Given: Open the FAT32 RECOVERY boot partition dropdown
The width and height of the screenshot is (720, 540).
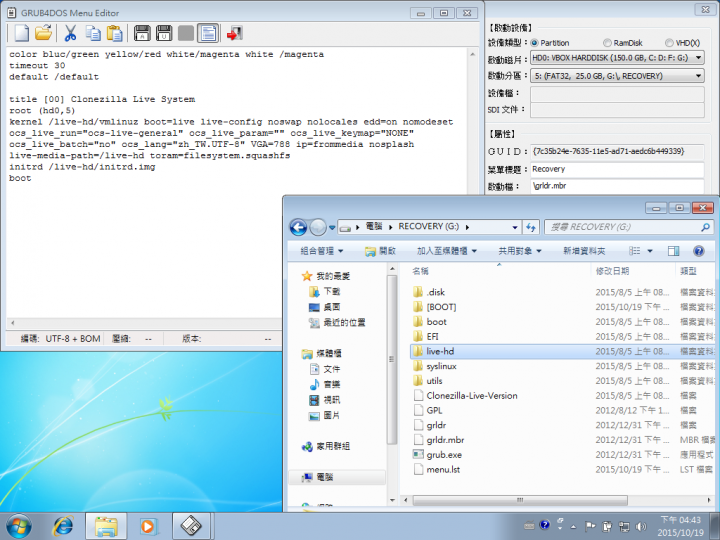Looking at the screenshot, I should [617, 76].
